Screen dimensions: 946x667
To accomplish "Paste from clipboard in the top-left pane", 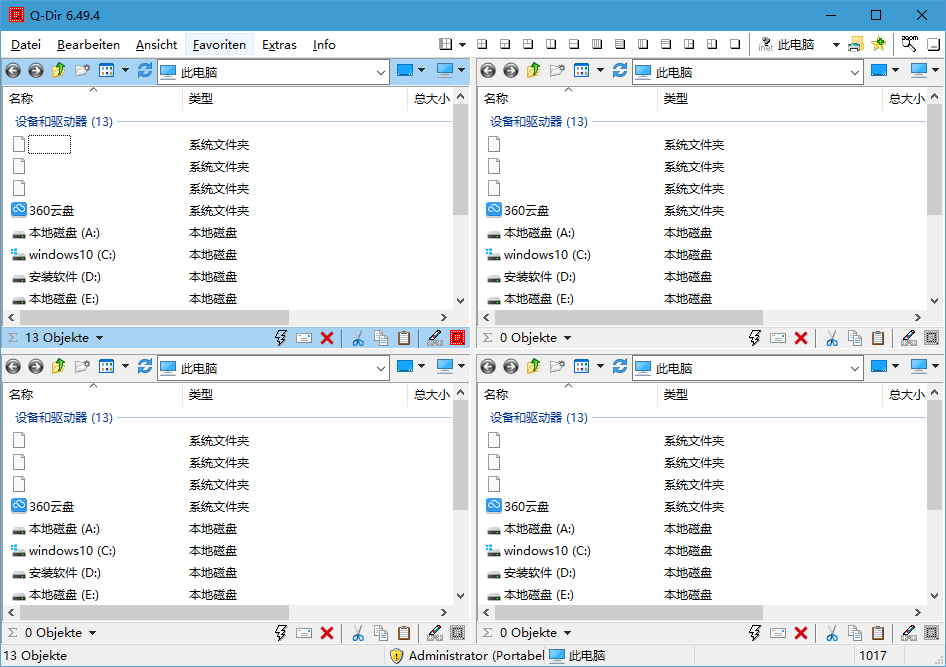I will coord(403,338).
